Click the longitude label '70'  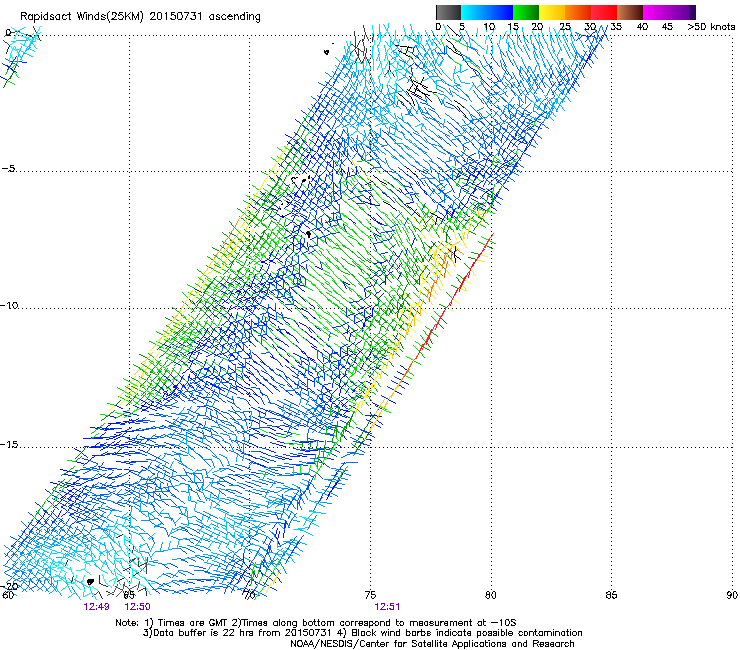pyautogui.click(x=250, y=595)
